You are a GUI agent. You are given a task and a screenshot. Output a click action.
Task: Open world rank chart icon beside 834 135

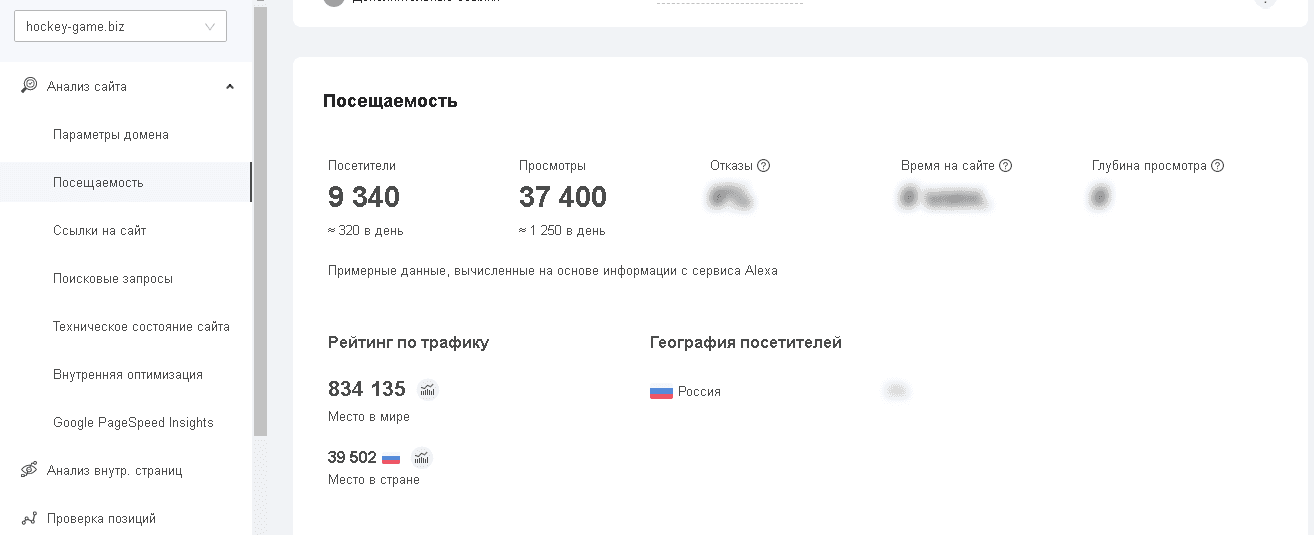tap(428, 390)
